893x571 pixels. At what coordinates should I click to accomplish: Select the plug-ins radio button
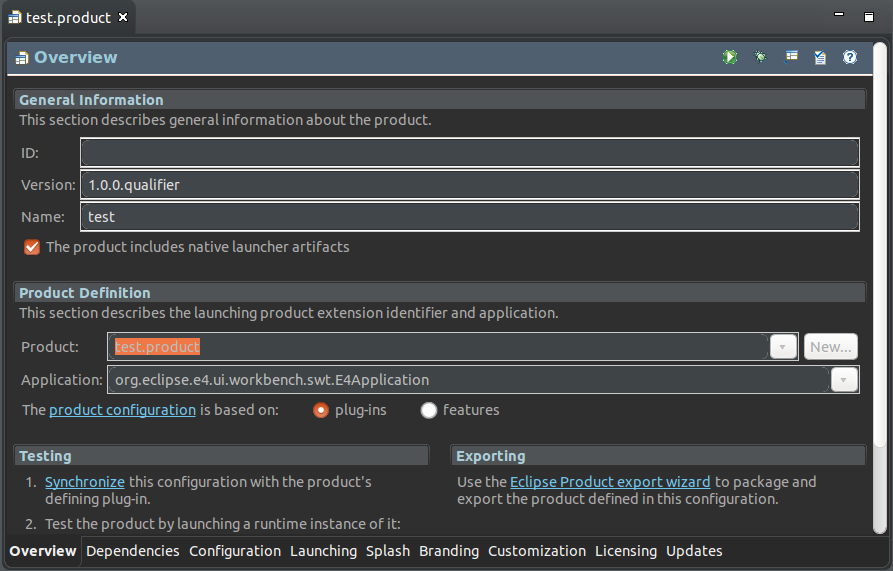[321, 410]
